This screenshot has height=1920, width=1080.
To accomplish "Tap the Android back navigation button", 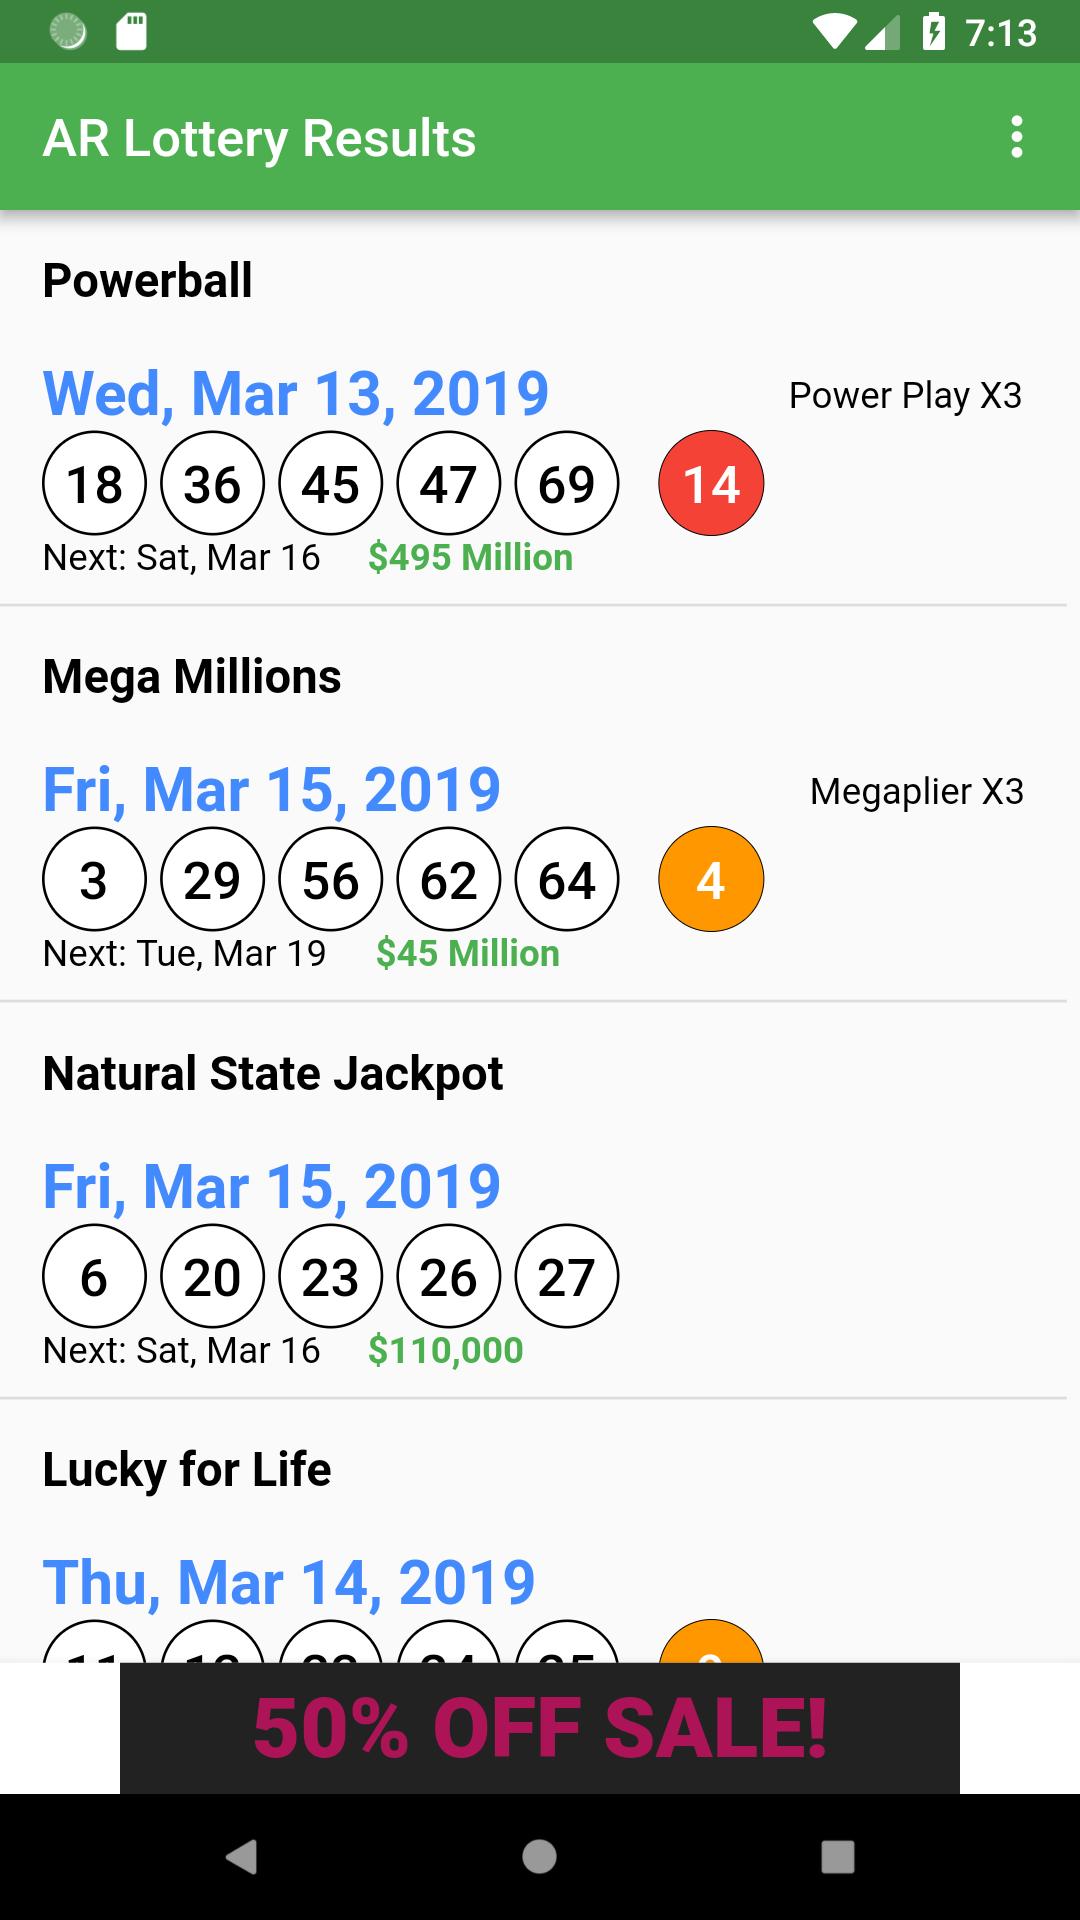I will (241, 1857).
